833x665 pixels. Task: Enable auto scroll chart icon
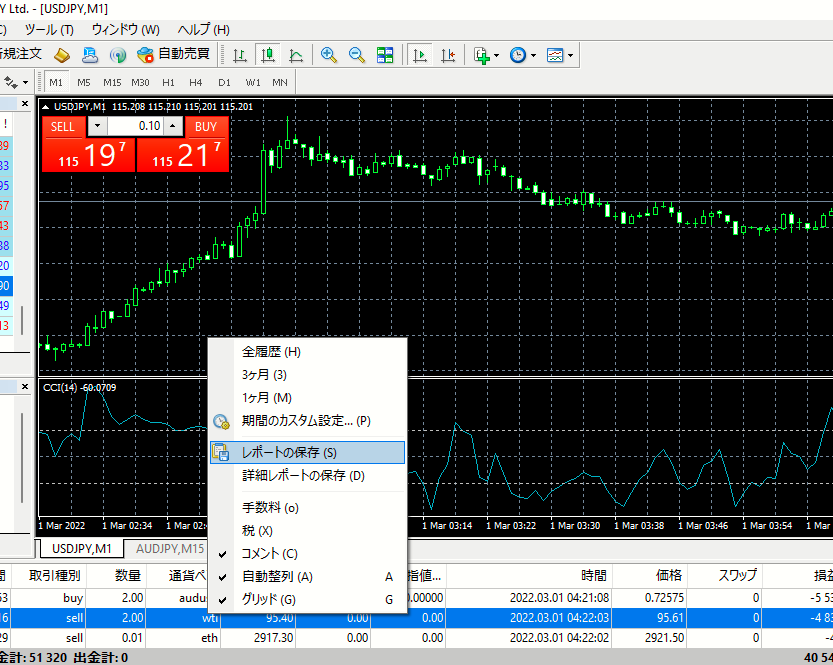pyautogui.click(x=421, y=54)
